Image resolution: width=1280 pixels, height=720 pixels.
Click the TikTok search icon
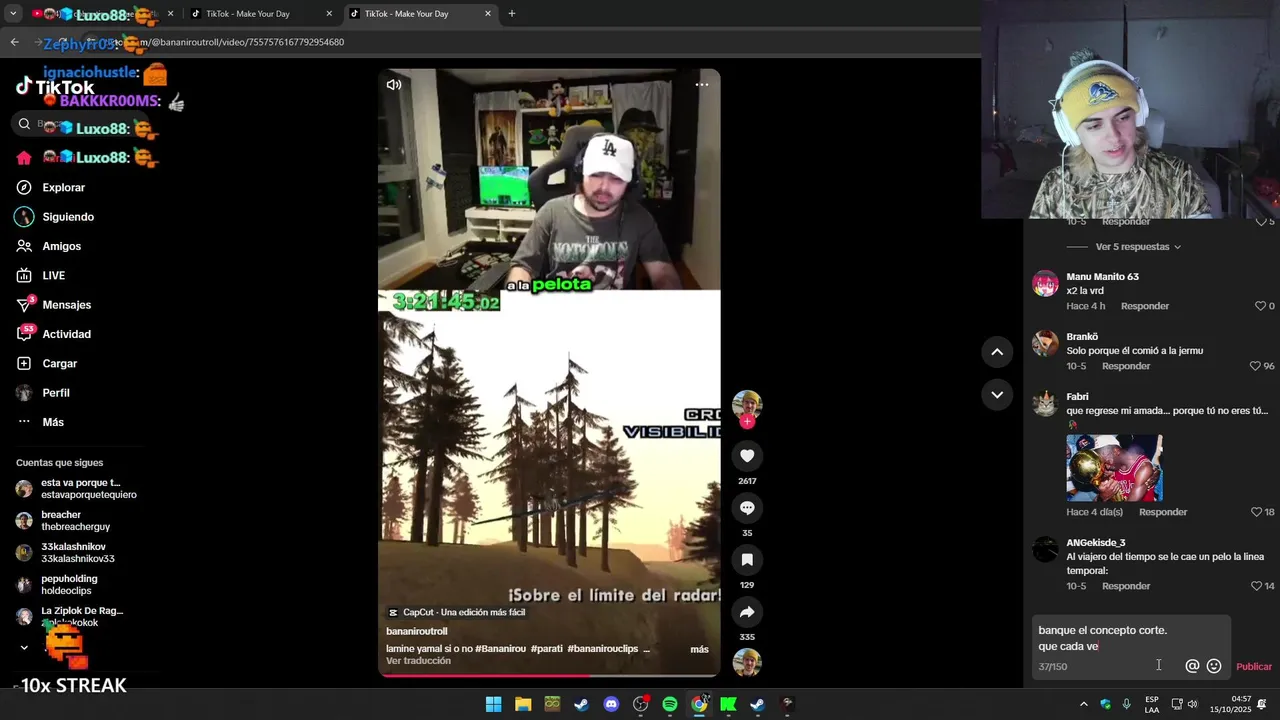(x=24, y=124)
